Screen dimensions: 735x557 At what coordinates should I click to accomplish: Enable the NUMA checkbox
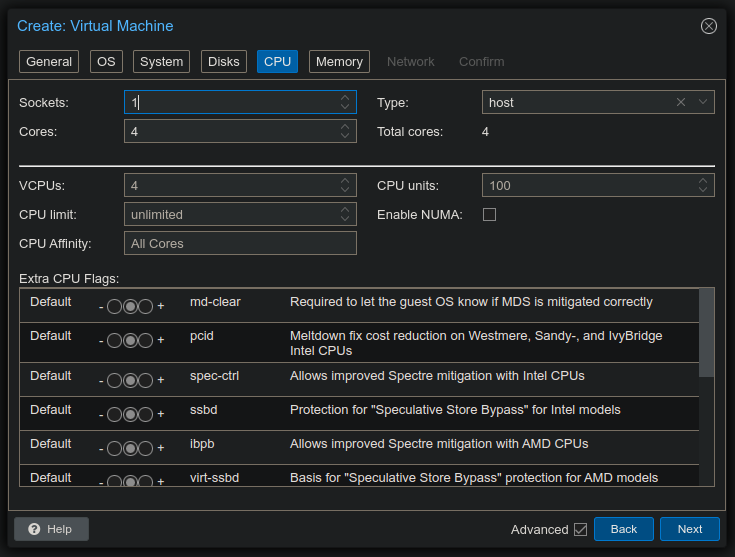tap(489, 214)
